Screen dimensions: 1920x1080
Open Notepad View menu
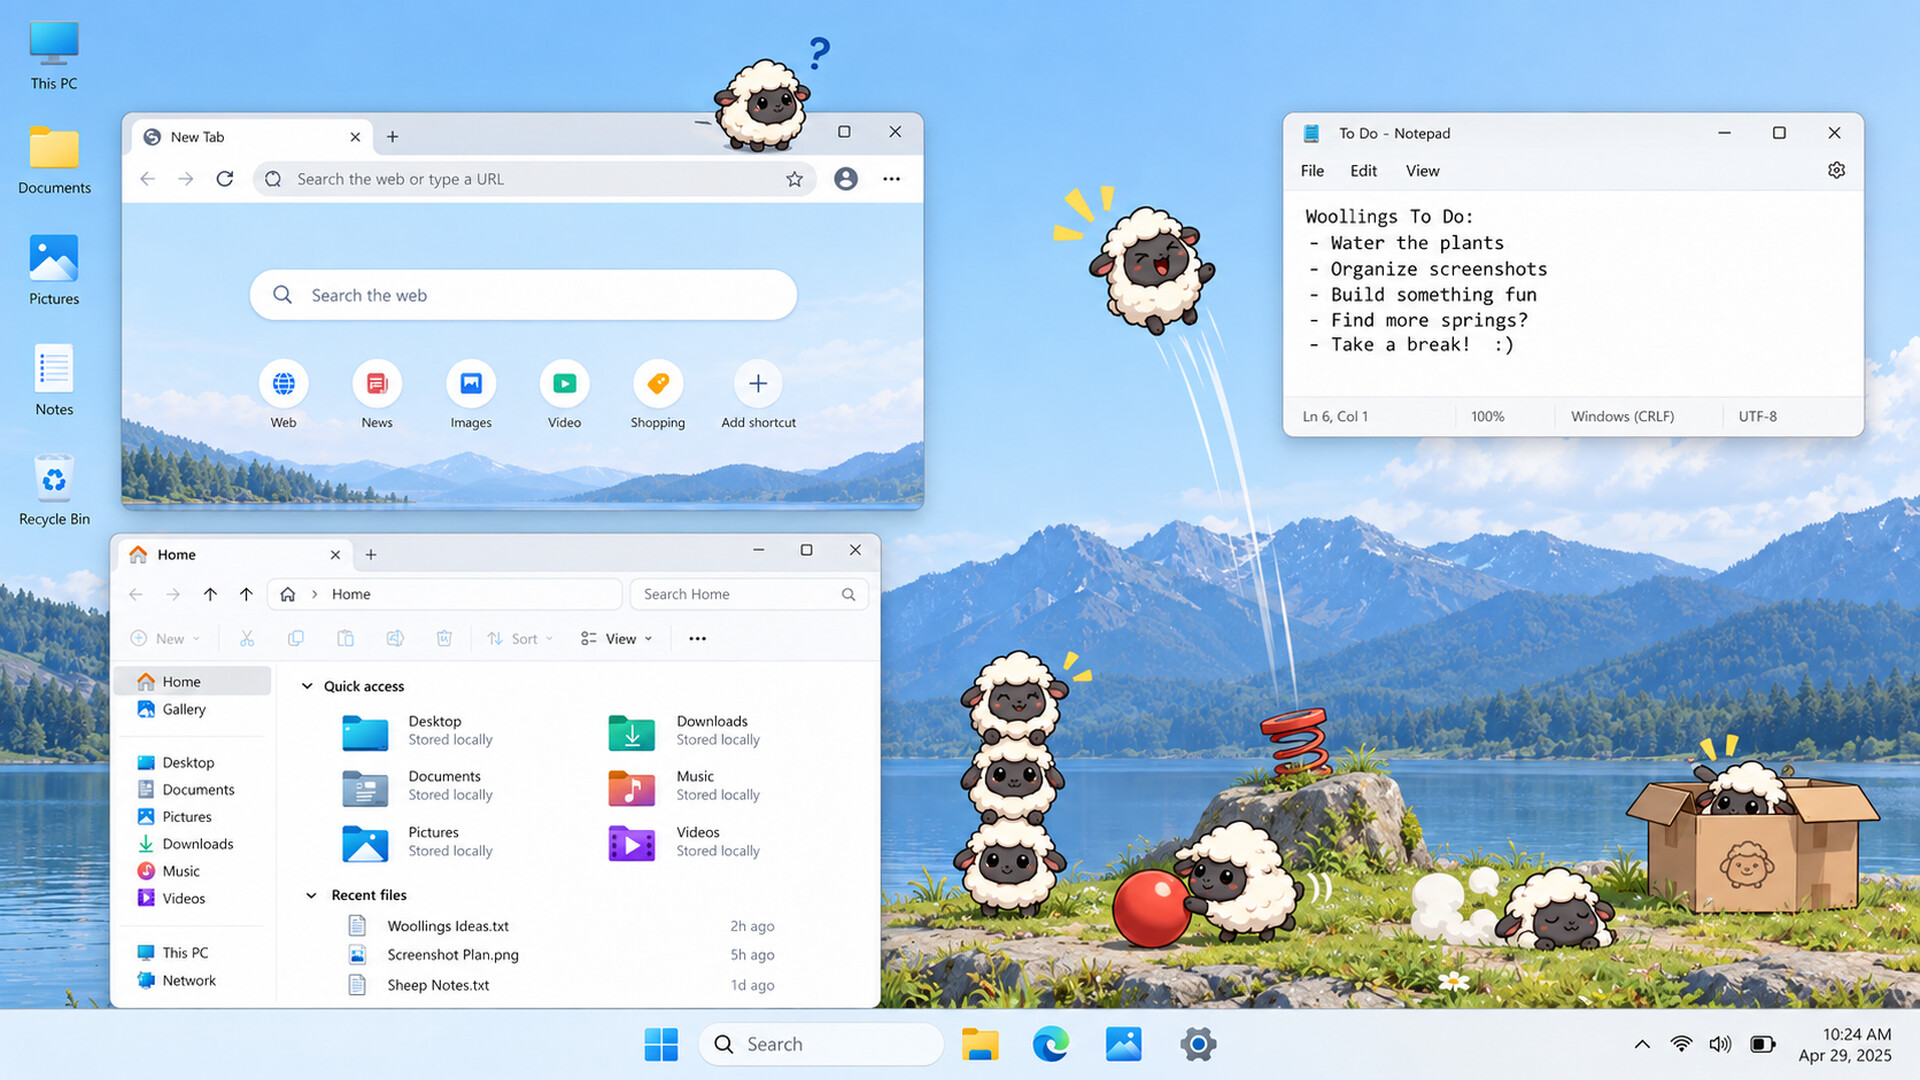1422,171
